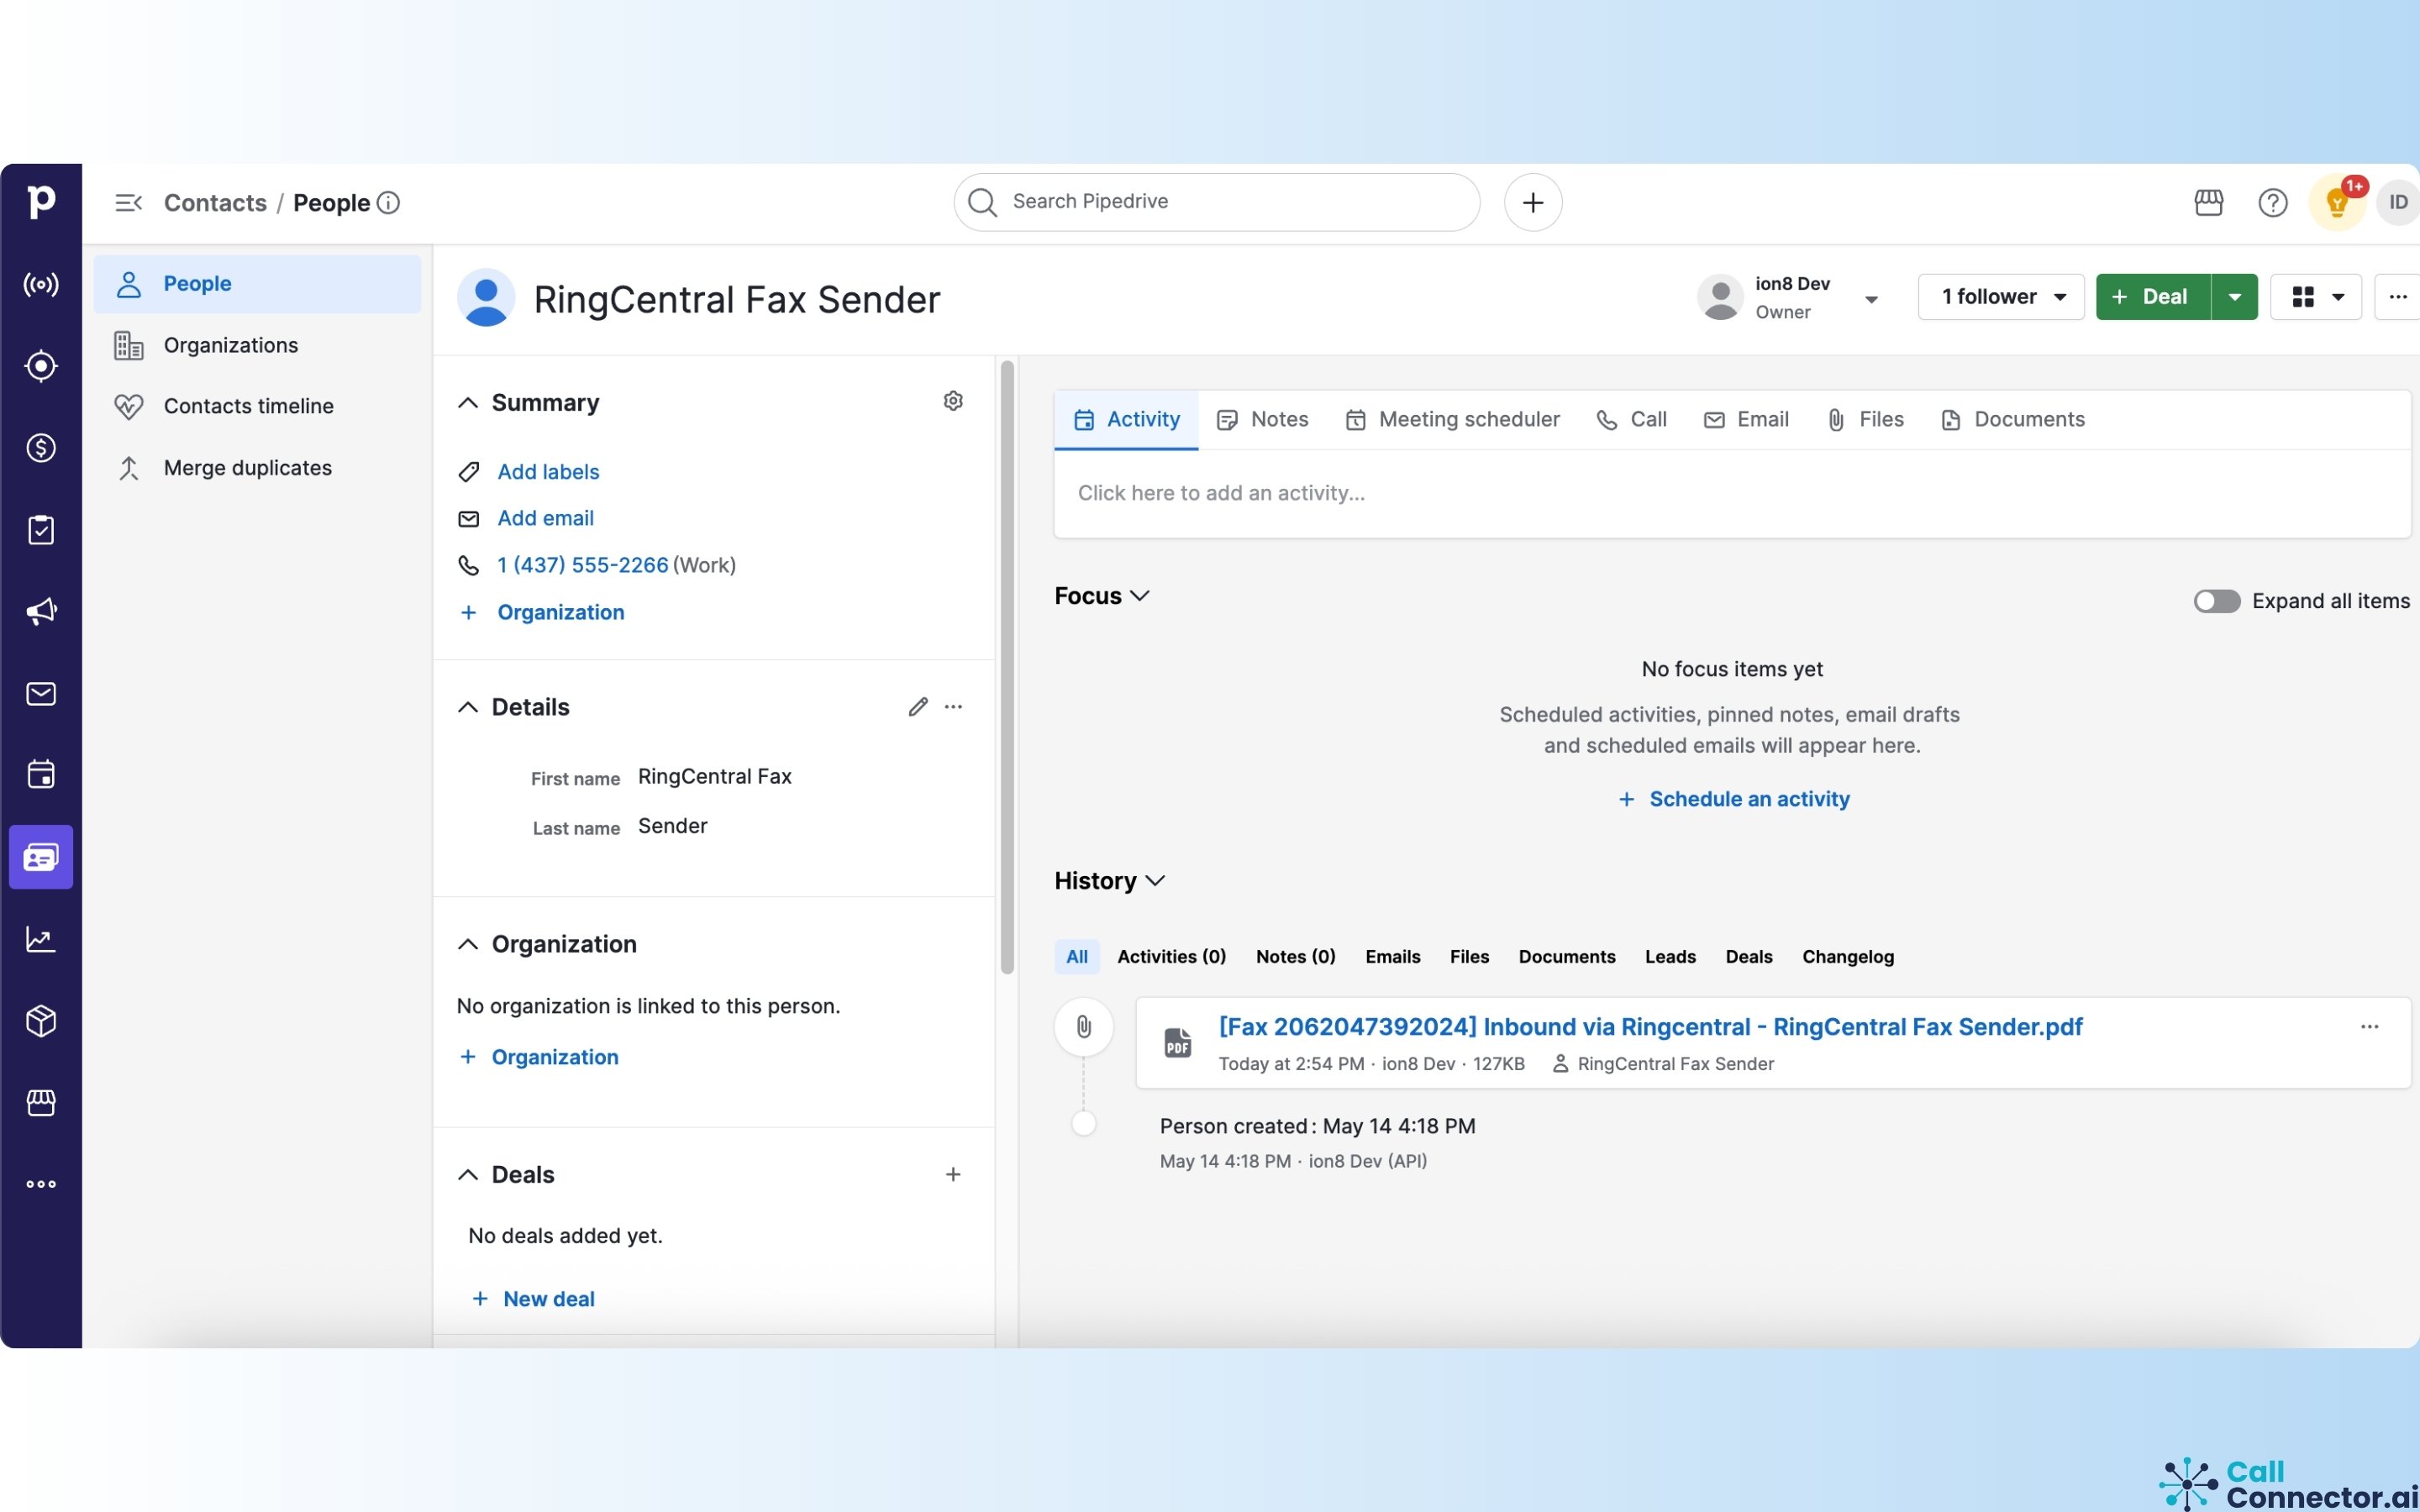
Task: Open the Deal button dropdown arrow
Action: pos(2234,297)
